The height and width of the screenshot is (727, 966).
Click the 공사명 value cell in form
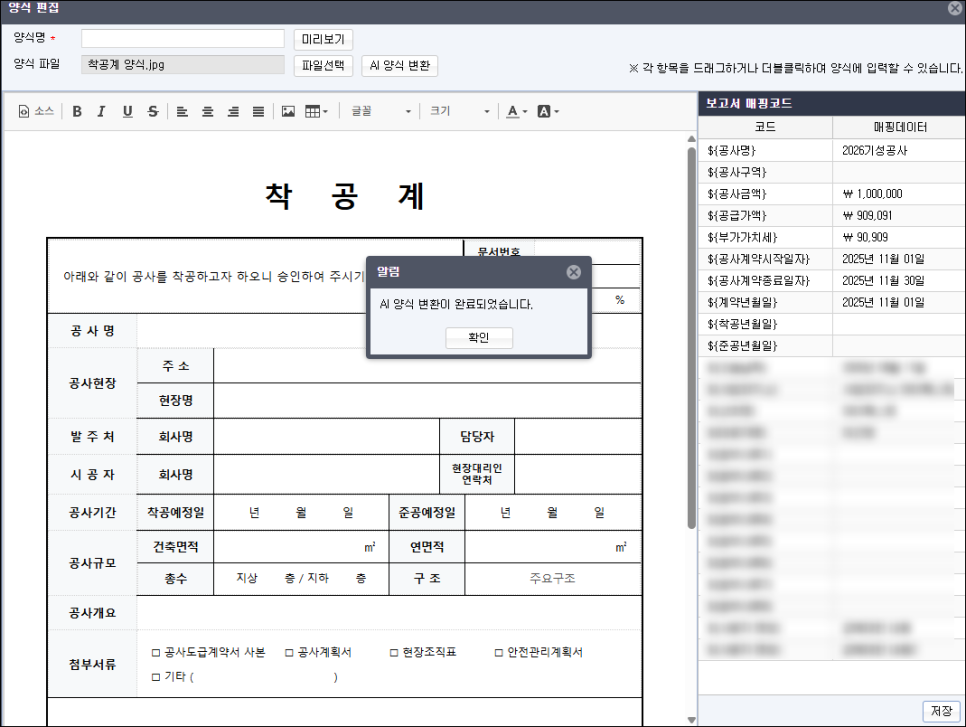389,331
